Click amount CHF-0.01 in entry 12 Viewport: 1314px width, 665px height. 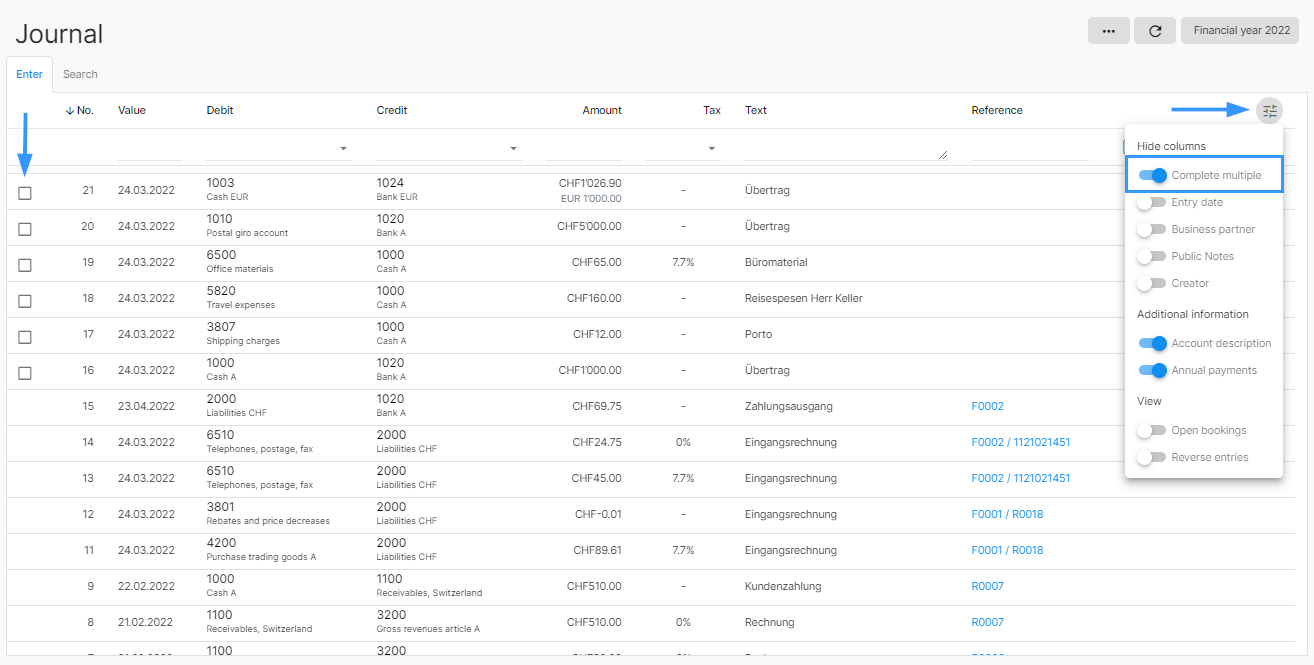(x=598, y=514)
